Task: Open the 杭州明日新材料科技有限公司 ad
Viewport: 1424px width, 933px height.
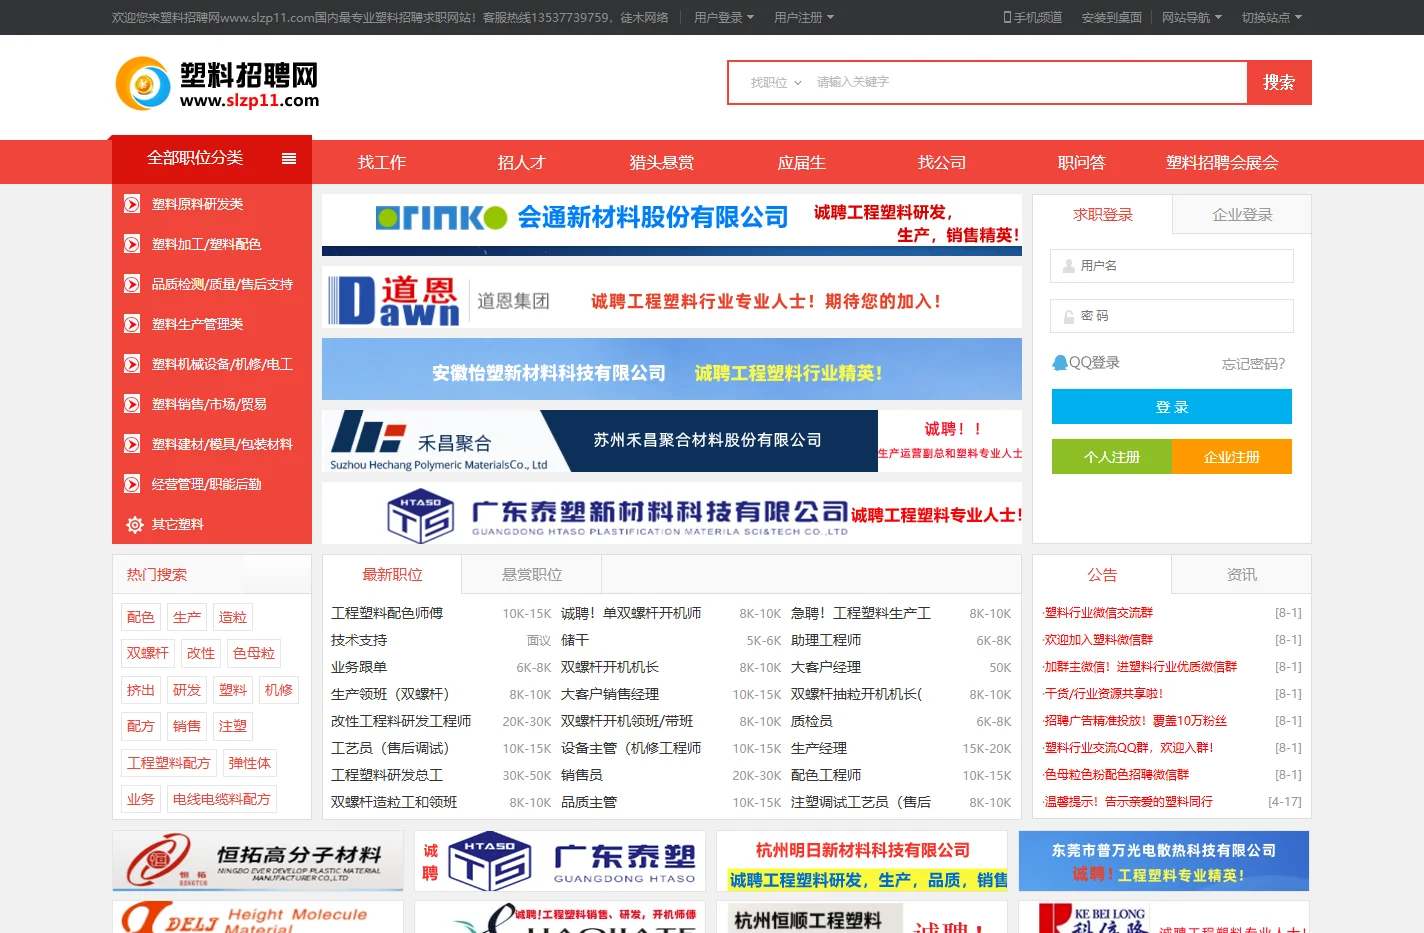Action: click(x=862, y=861)
